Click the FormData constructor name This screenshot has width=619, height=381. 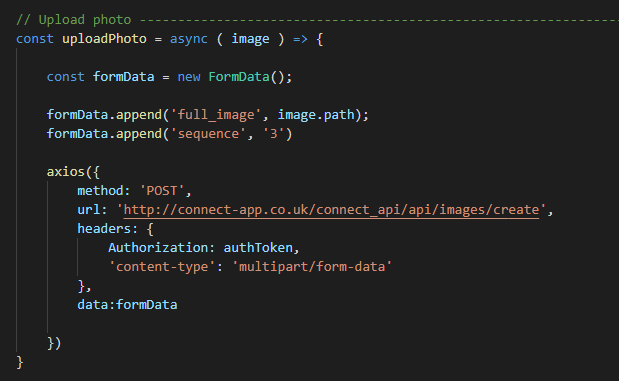[x=239, y=77]
